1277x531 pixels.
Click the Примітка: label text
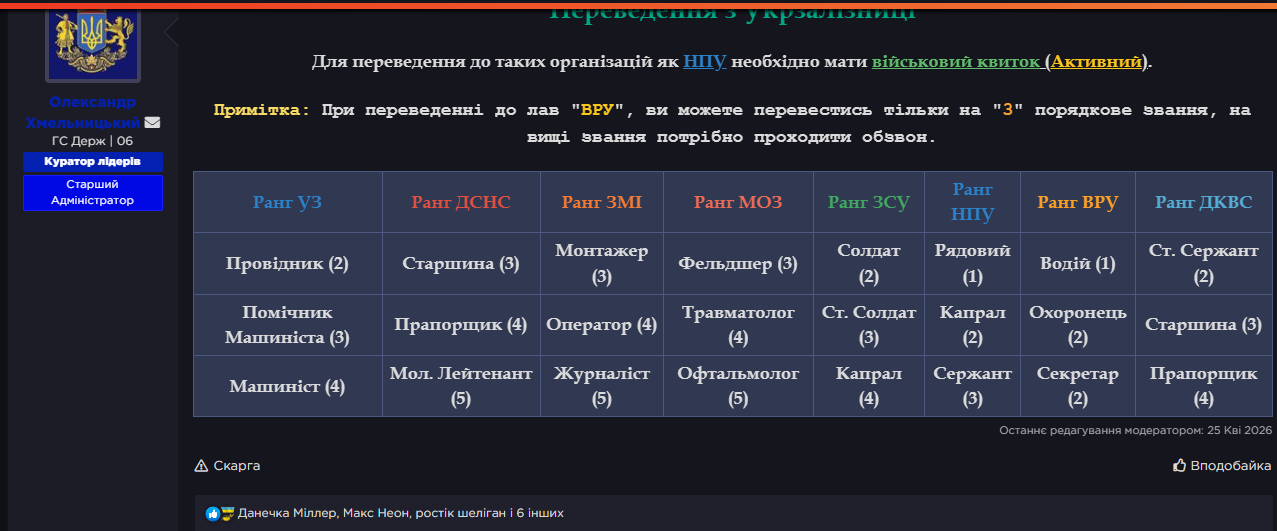pos(263,110)
